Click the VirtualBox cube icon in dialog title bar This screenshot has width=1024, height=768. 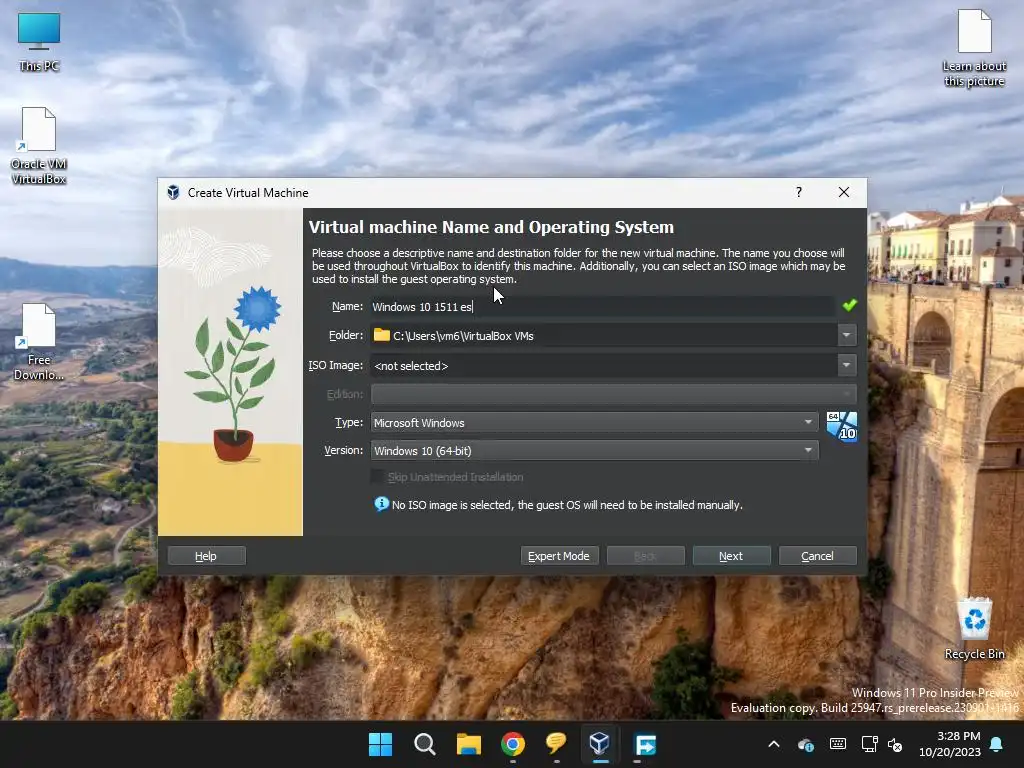pos(173,193)
